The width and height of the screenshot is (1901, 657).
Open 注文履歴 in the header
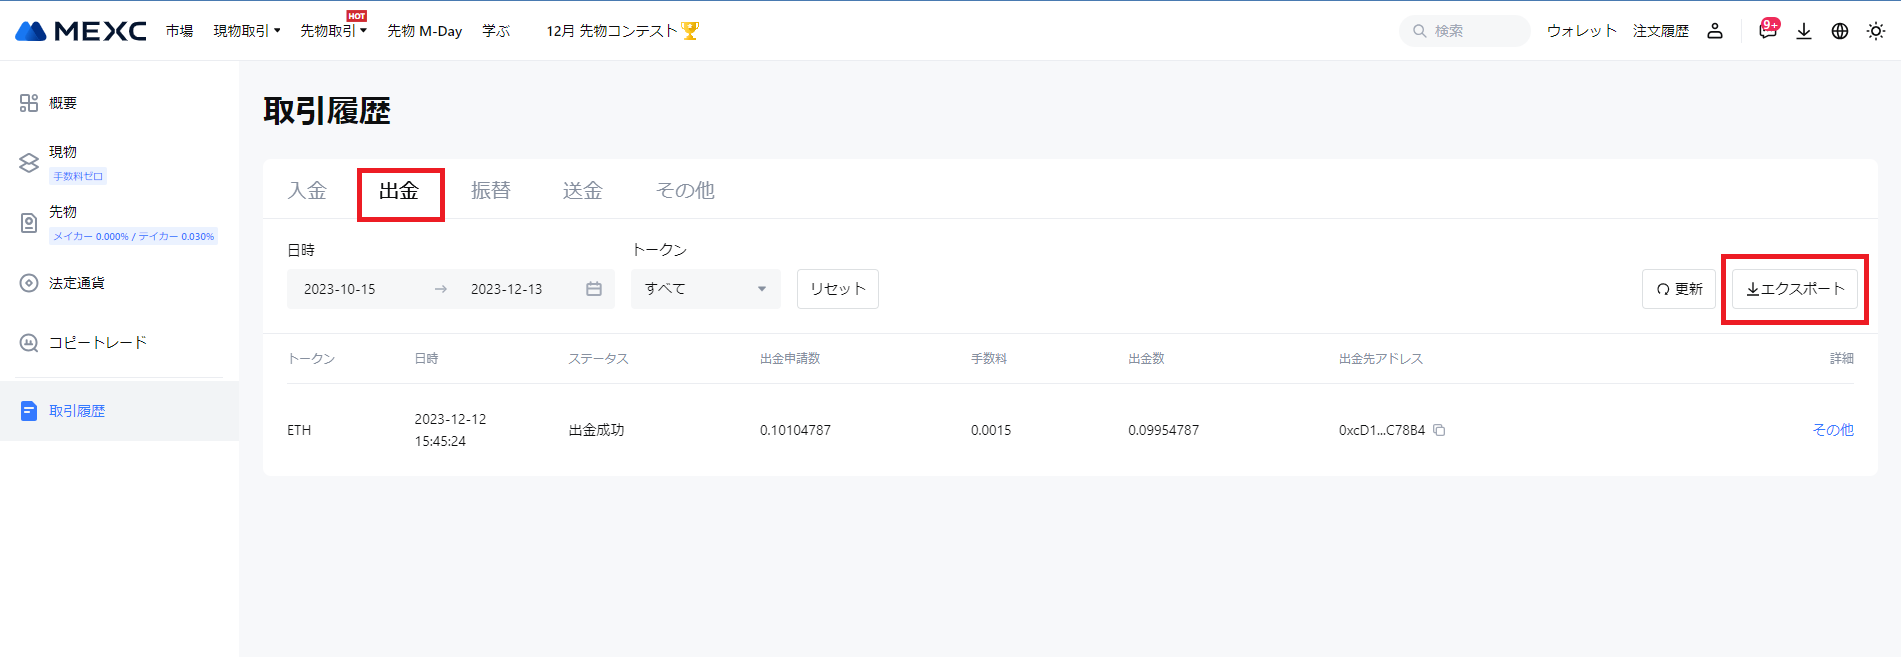click(x=1661, y=31)
